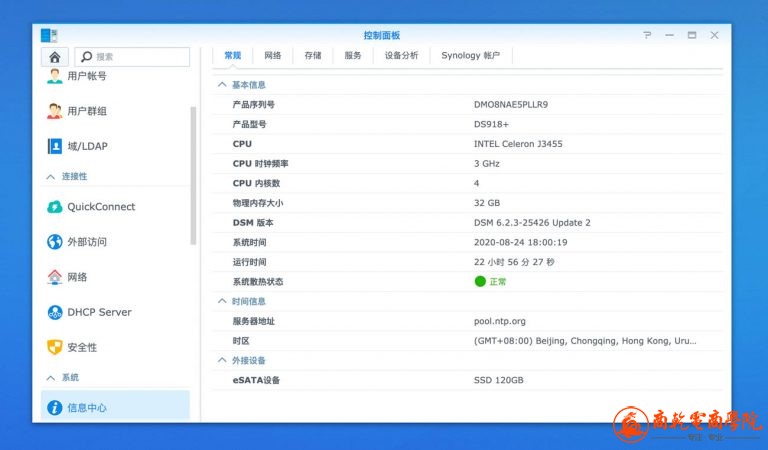The width and height of the screenshot is (768, 450).
Task: Switch to the Synology 帐户 tab
Action: click(x=471, y=55)
